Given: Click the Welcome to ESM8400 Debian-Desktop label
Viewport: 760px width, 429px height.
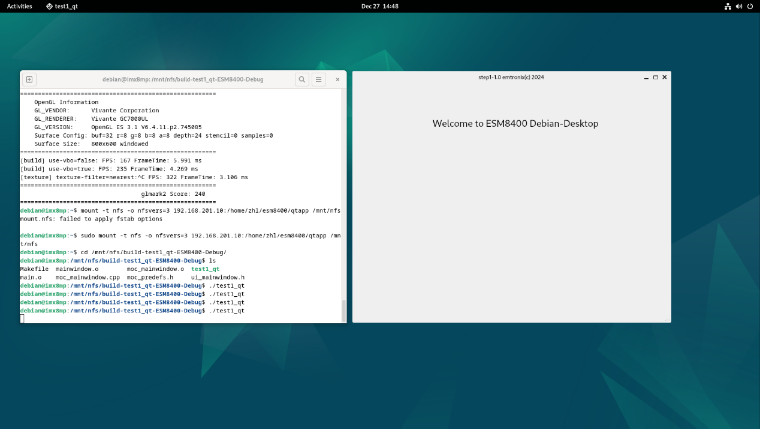Looking at the screenshot, I should pos(515,124).
